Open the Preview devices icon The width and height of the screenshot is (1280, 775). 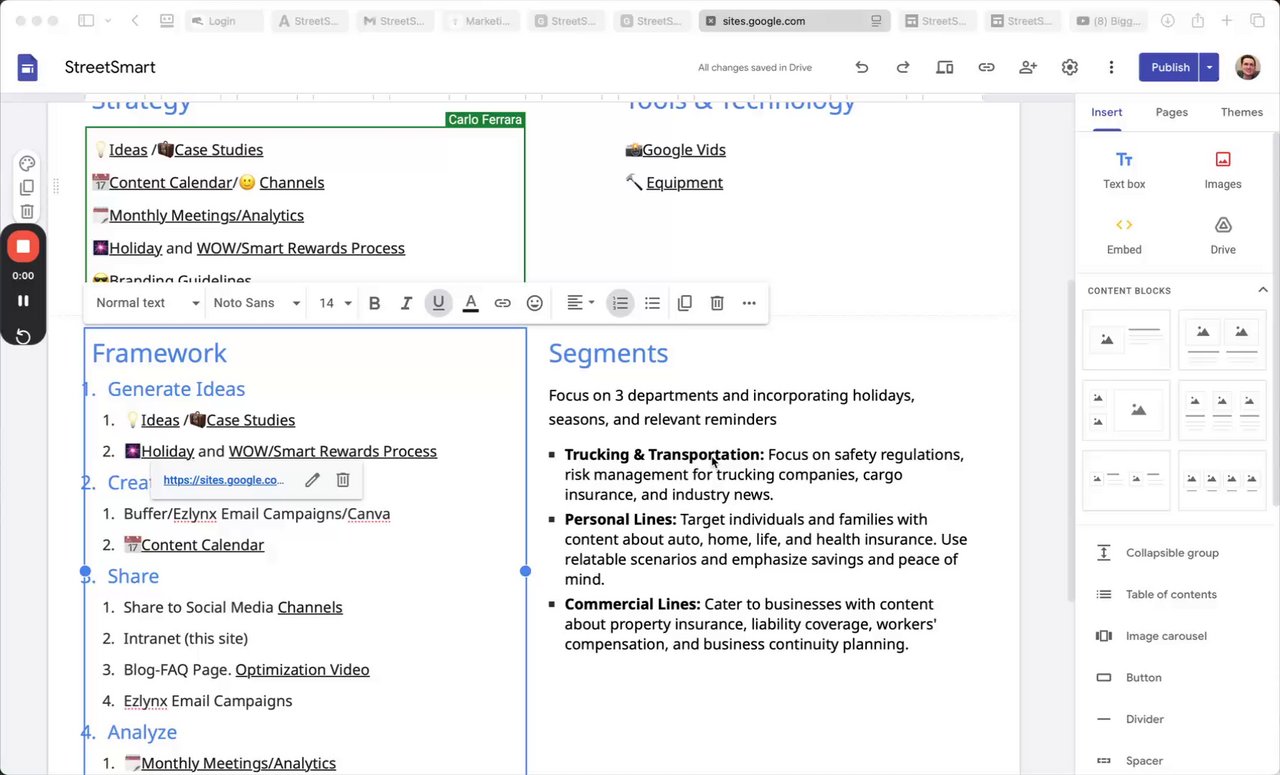(x=945, y=67)
